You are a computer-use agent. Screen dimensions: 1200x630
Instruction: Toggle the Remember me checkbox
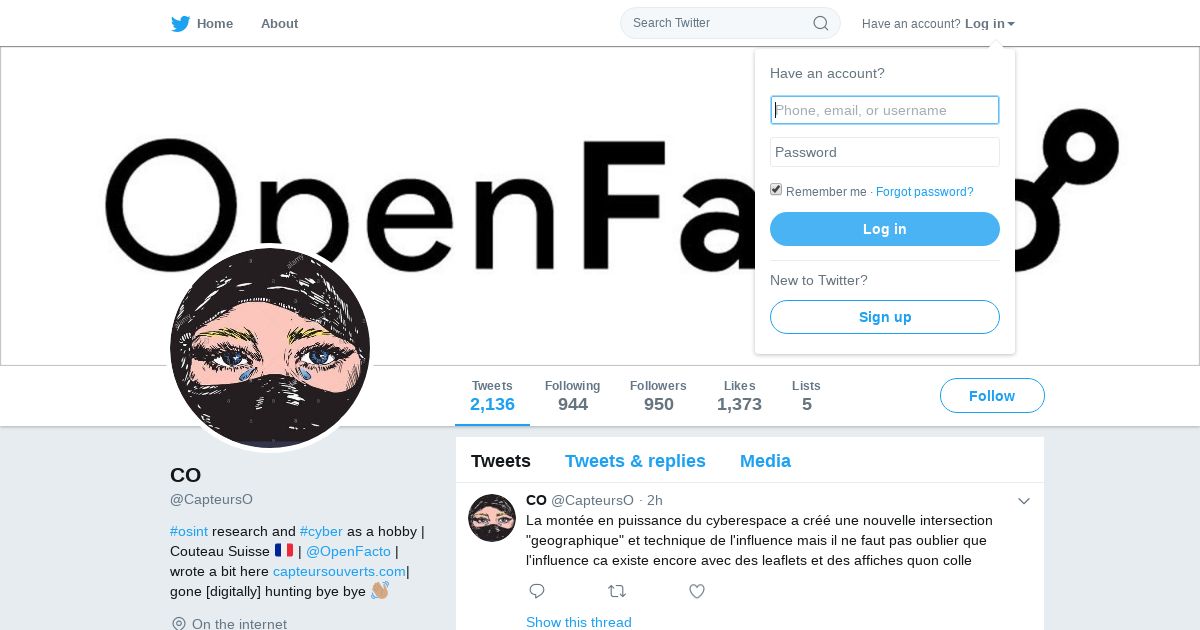pyautogui.click(x=776, y=190)
